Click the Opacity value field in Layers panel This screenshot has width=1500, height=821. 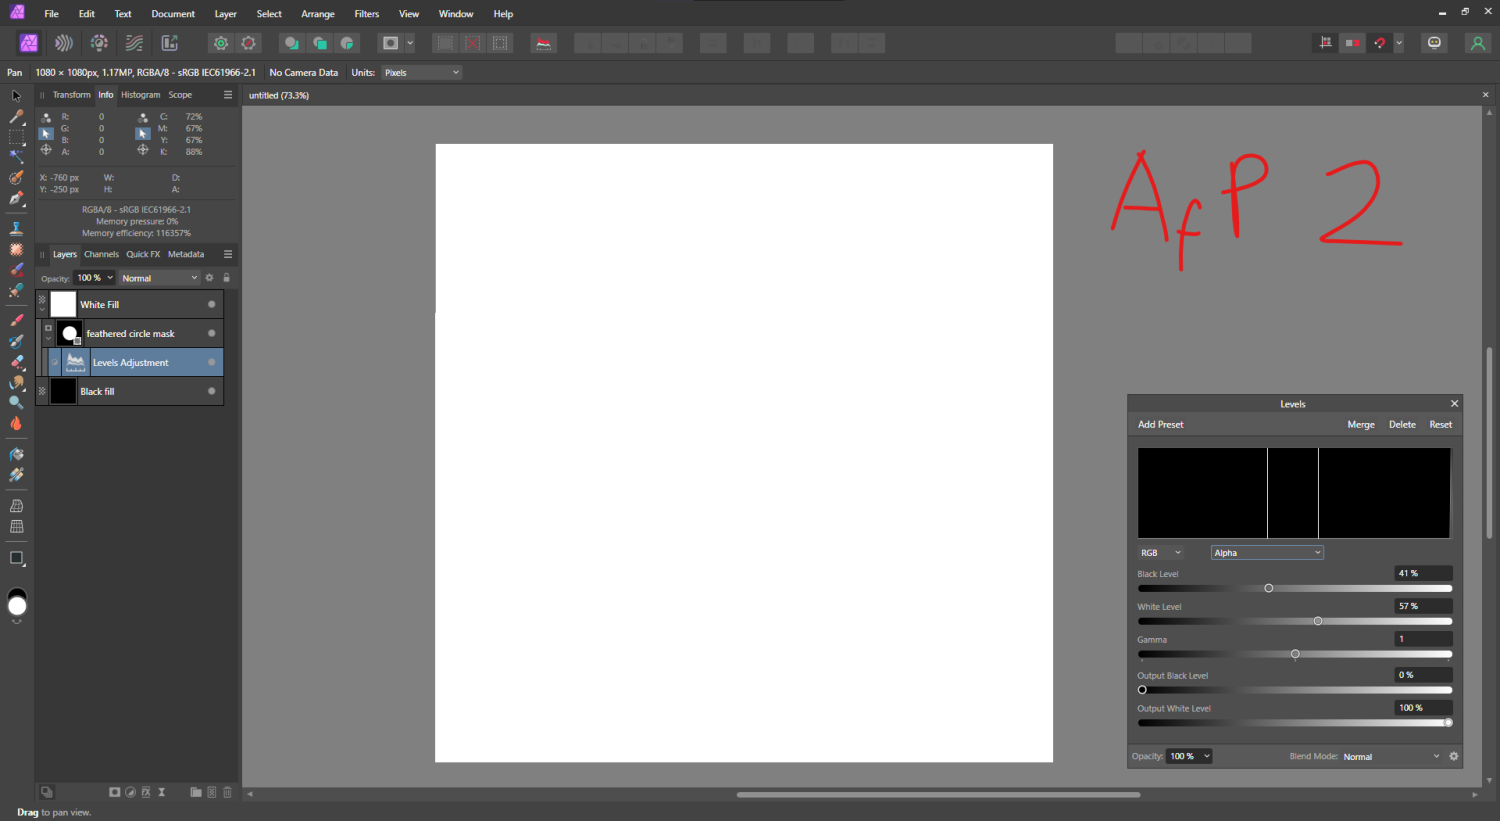point(88,277)
